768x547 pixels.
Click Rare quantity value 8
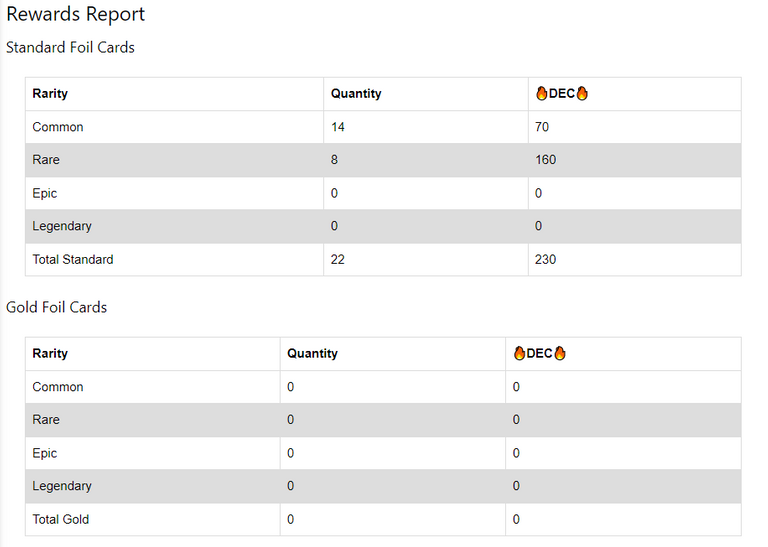334,160
